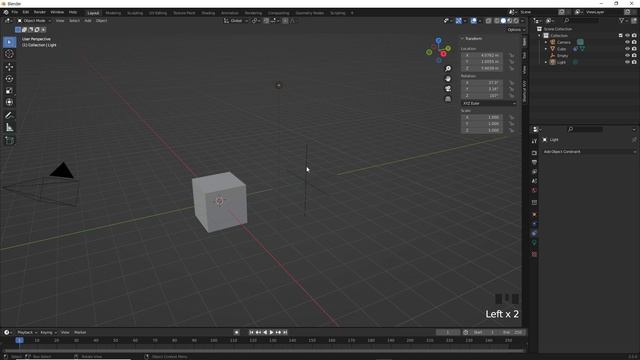The width and height of the screenshot is (640, 360).
Task: Open the Object Mode dropdown
Action: coord(34,21)
